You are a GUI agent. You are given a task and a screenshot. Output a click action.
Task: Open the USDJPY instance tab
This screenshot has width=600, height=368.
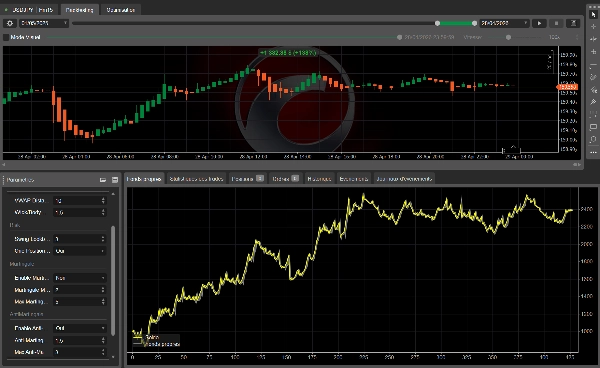click(x=30, y=10)
